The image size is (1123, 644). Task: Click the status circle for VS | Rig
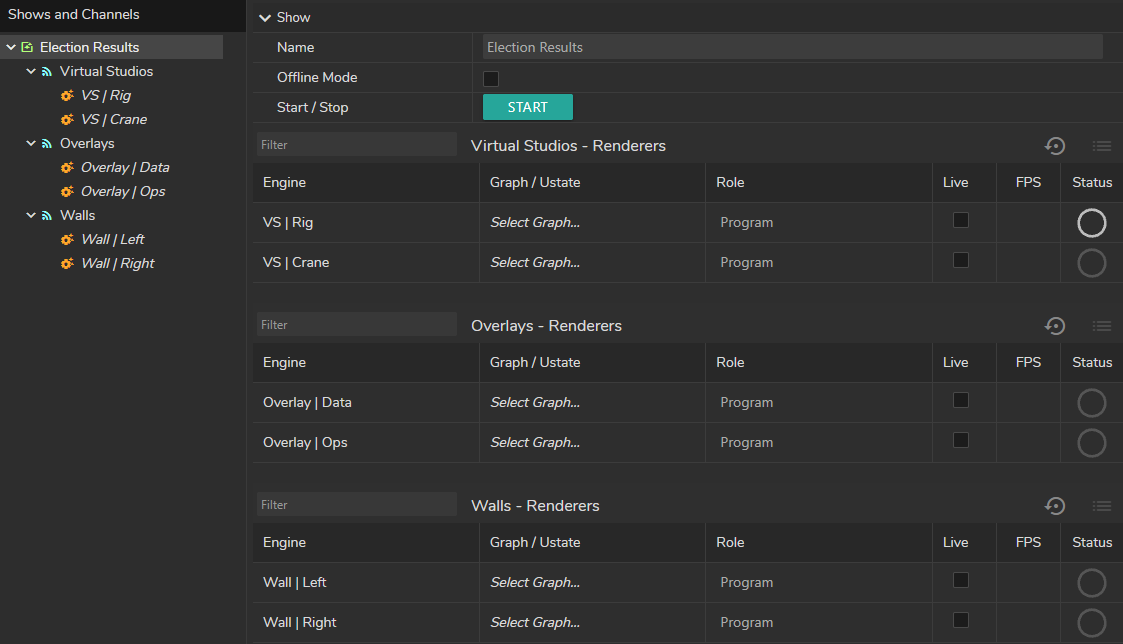pos(1091,223)
